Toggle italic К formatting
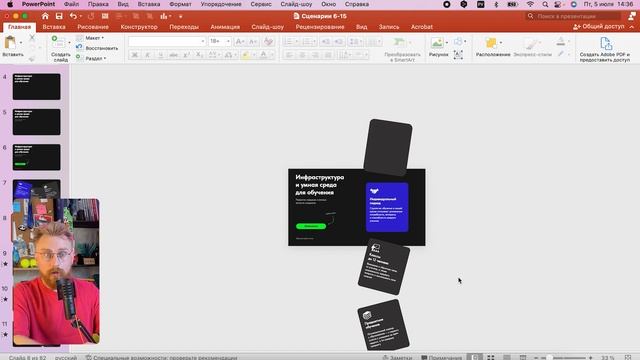Image resolution: width=640 pixels, height=360 pixels. [x=147, y=55]
